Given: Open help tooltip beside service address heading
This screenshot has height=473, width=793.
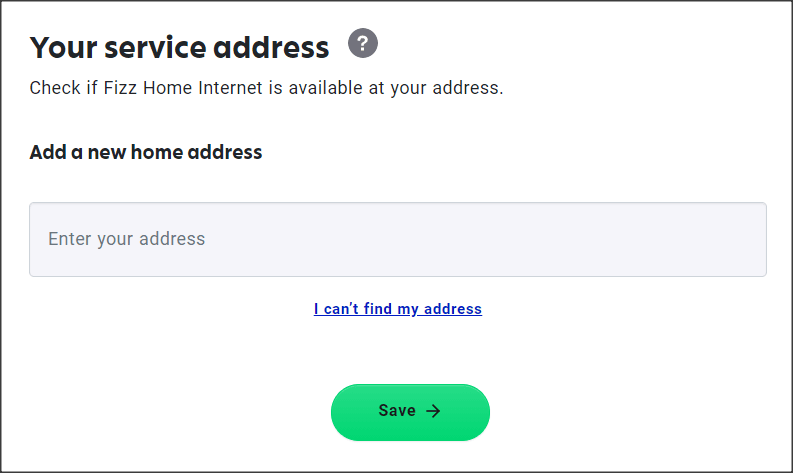Looking at the screenshot, I should click(363, 44).
